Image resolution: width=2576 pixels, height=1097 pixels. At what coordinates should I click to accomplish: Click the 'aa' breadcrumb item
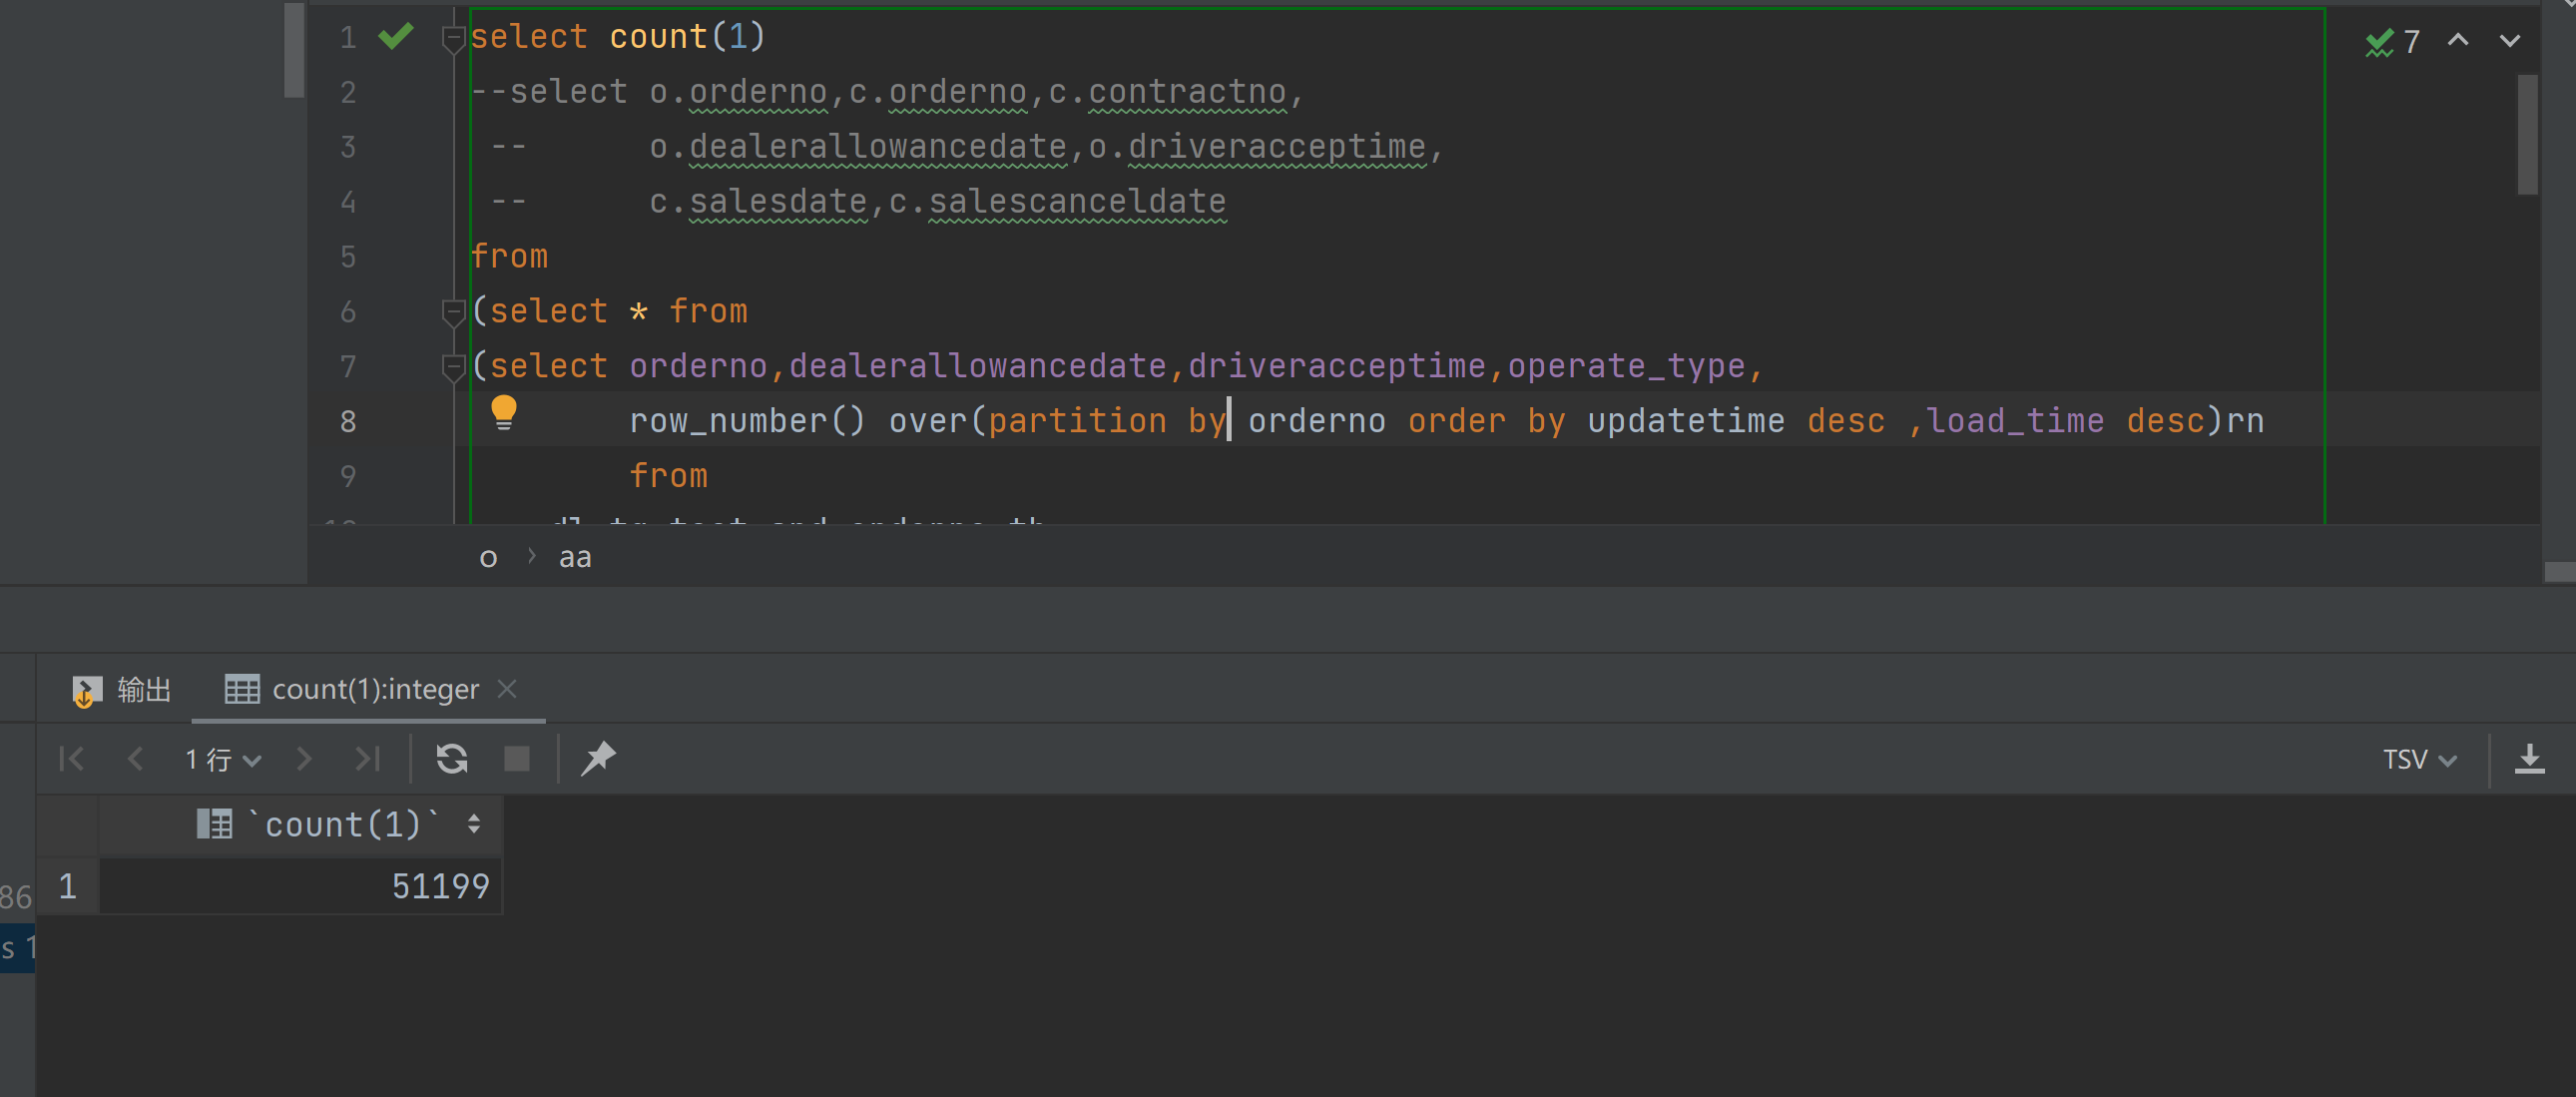(575, 558)
